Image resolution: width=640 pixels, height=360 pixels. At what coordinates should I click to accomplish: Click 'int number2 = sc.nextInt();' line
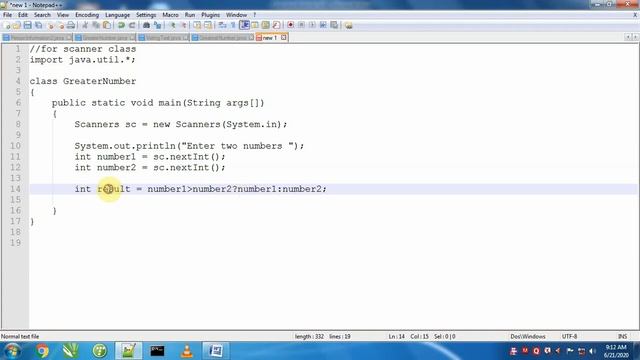tap(150, 168)
